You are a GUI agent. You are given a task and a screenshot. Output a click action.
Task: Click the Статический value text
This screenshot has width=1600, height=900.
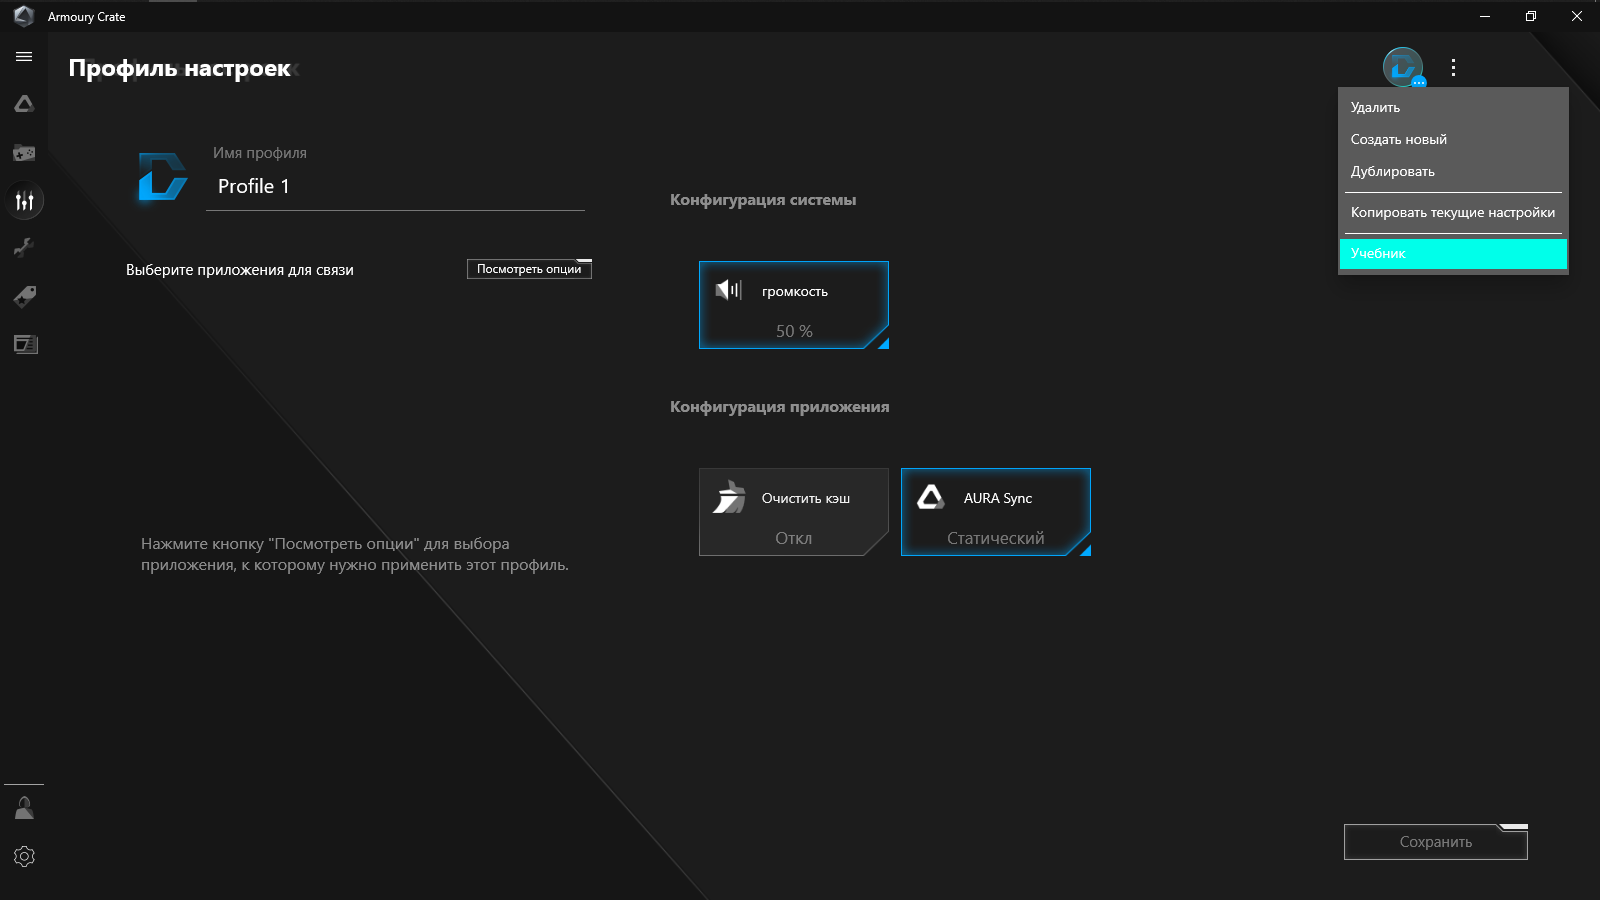pyautogui.click(x=996, y=538)
